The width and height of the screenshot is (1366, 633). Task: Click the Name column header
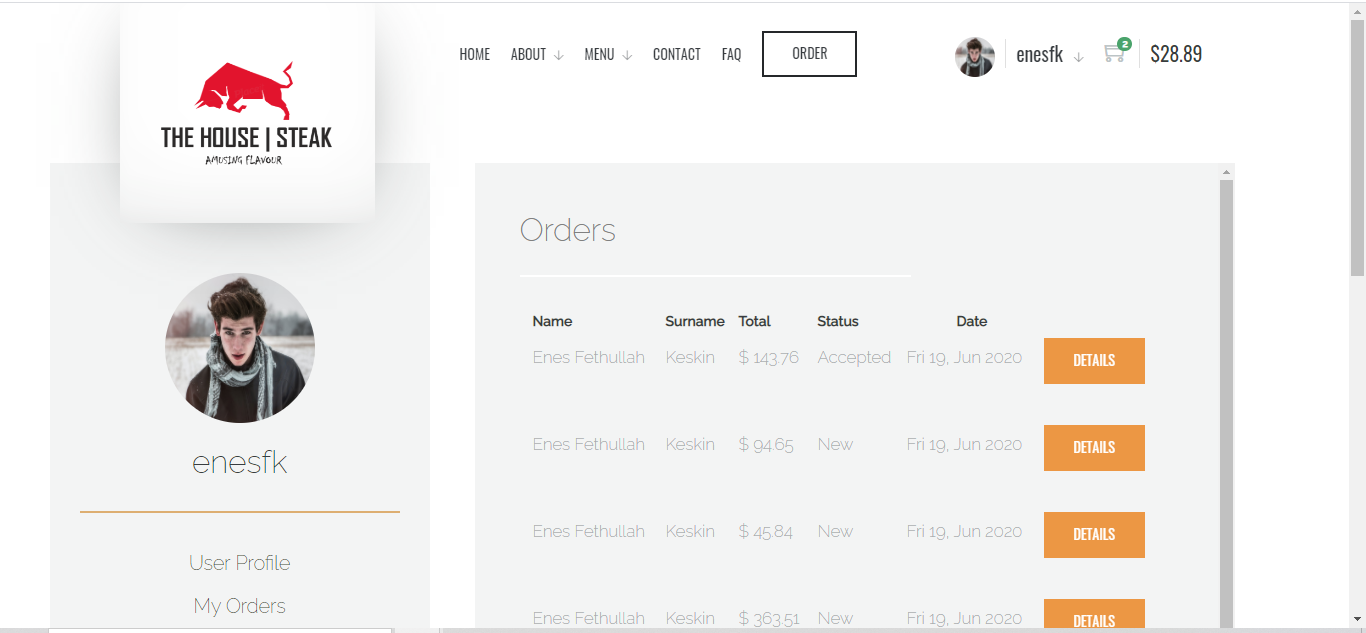point(552,321)
